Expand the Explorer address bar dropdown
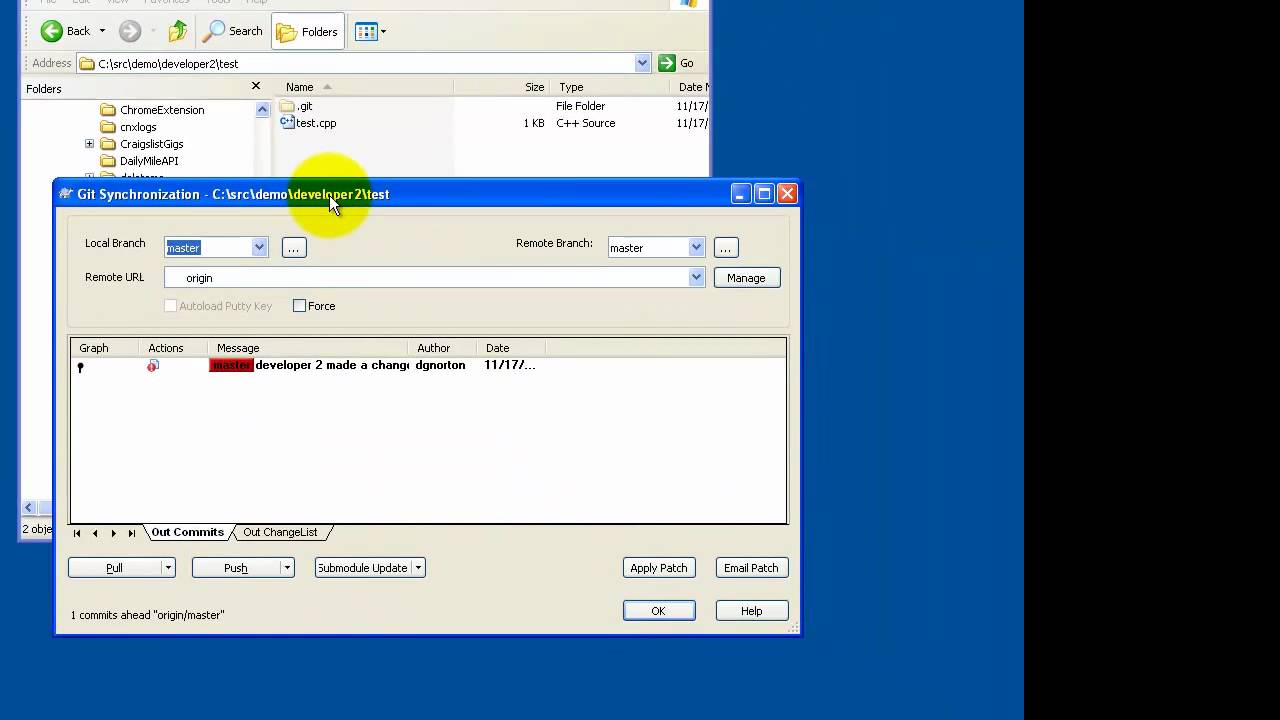Image resolution: width=1280 pixels, height=720 pixels. click(642, 63)
